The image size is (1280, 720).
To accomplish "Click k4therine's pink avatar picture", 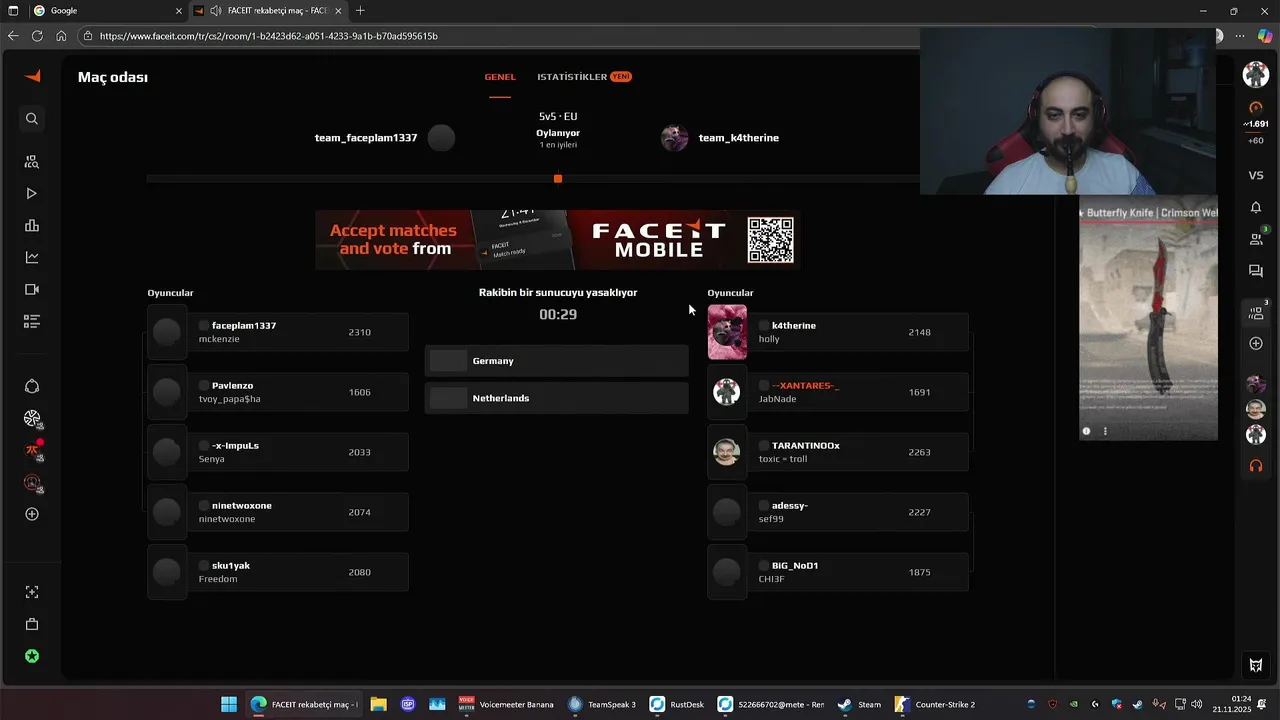I will pos(727,332).
